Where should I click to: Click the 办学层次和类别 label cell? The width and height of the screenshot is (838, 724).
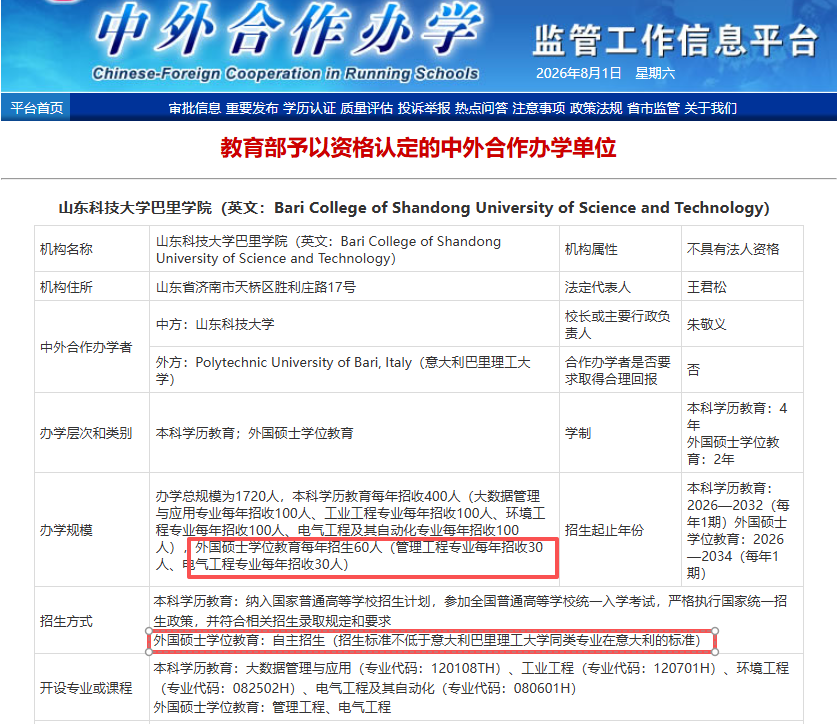coord(92,433)
